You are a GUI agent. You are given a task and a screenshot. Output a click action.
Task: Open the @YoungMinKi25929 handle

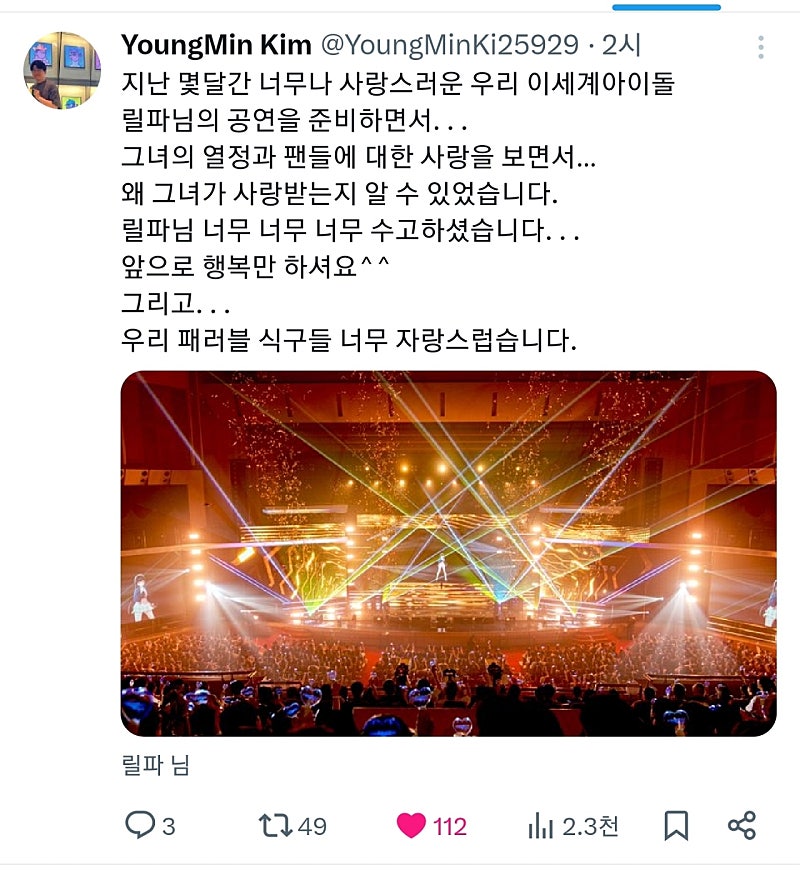(450, 45)
